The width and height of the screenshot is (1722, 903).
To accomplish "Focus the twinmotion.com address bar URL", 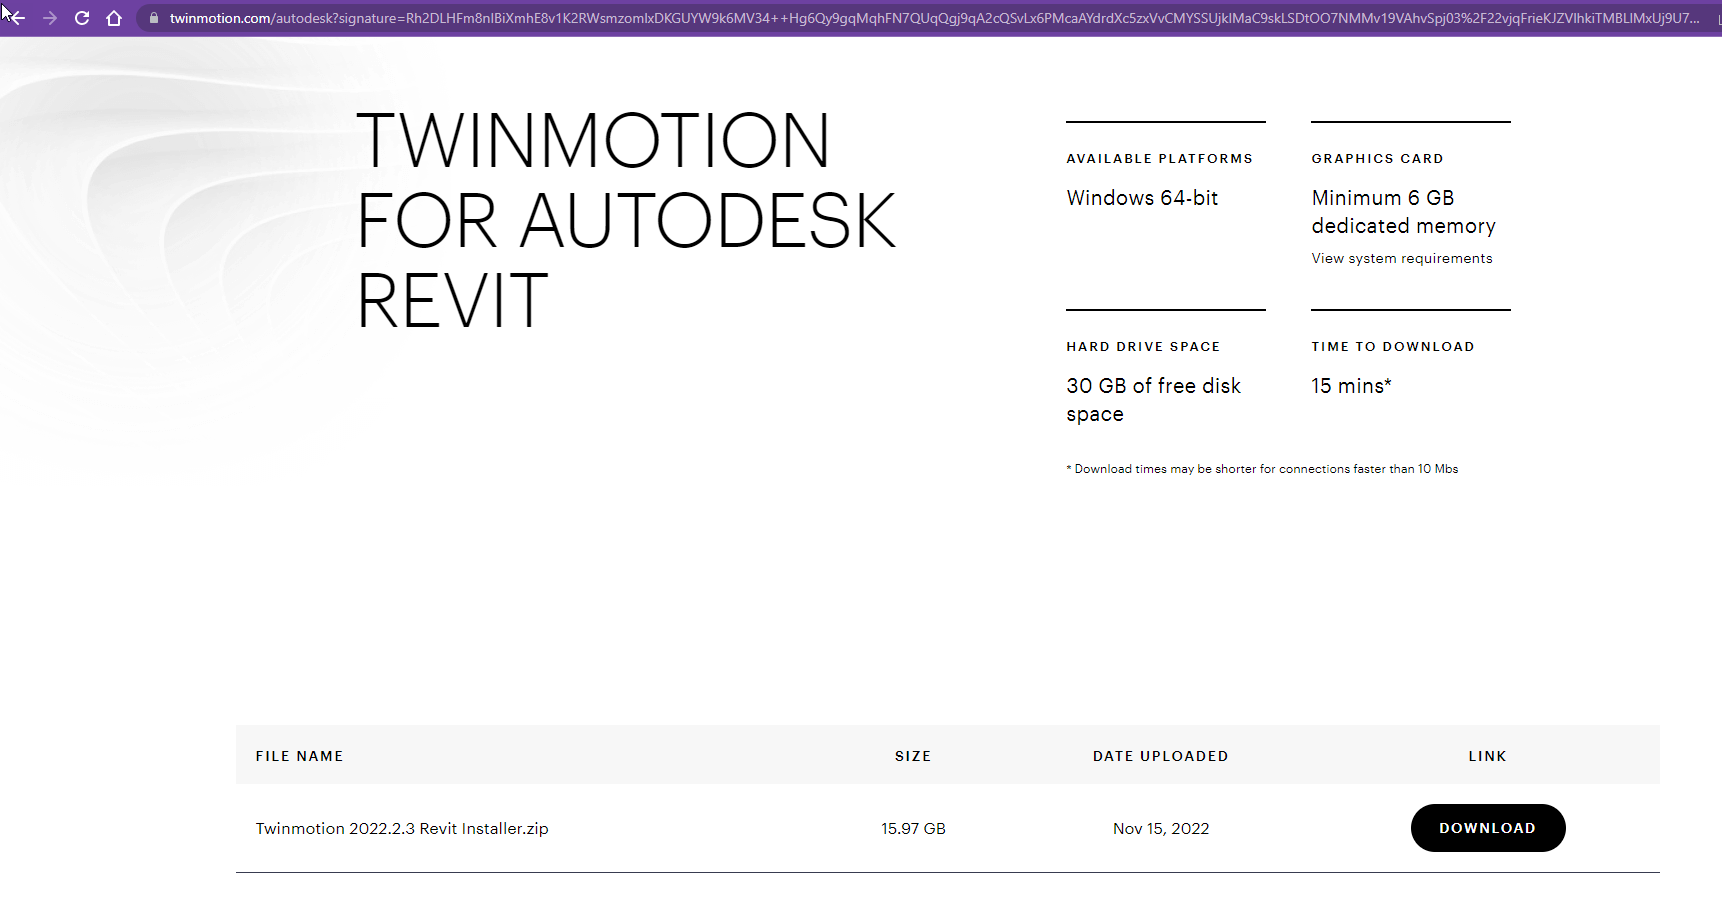I will click(933, 18).
